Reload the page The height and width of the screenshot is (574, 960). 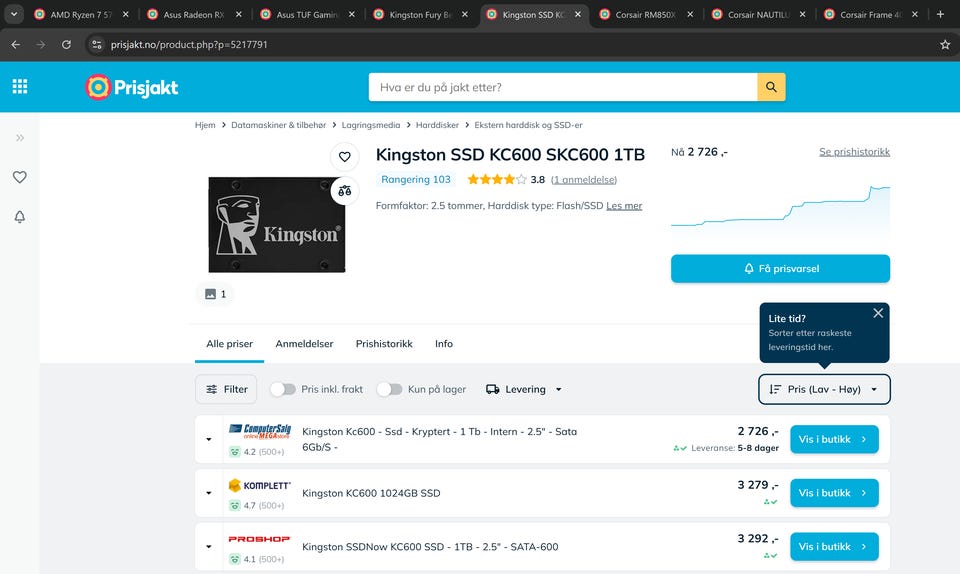coord(66,45)
